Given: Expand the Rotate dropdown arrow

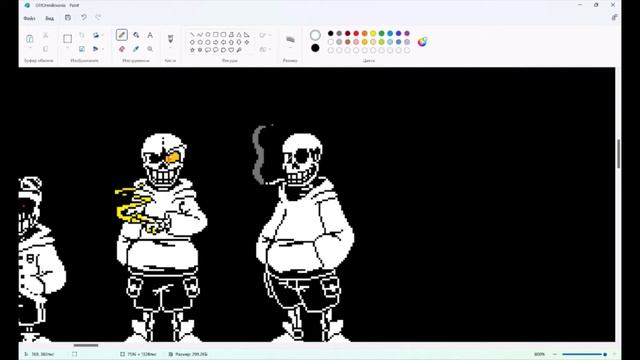Looking at the screenshot, I should click(102, 36).
